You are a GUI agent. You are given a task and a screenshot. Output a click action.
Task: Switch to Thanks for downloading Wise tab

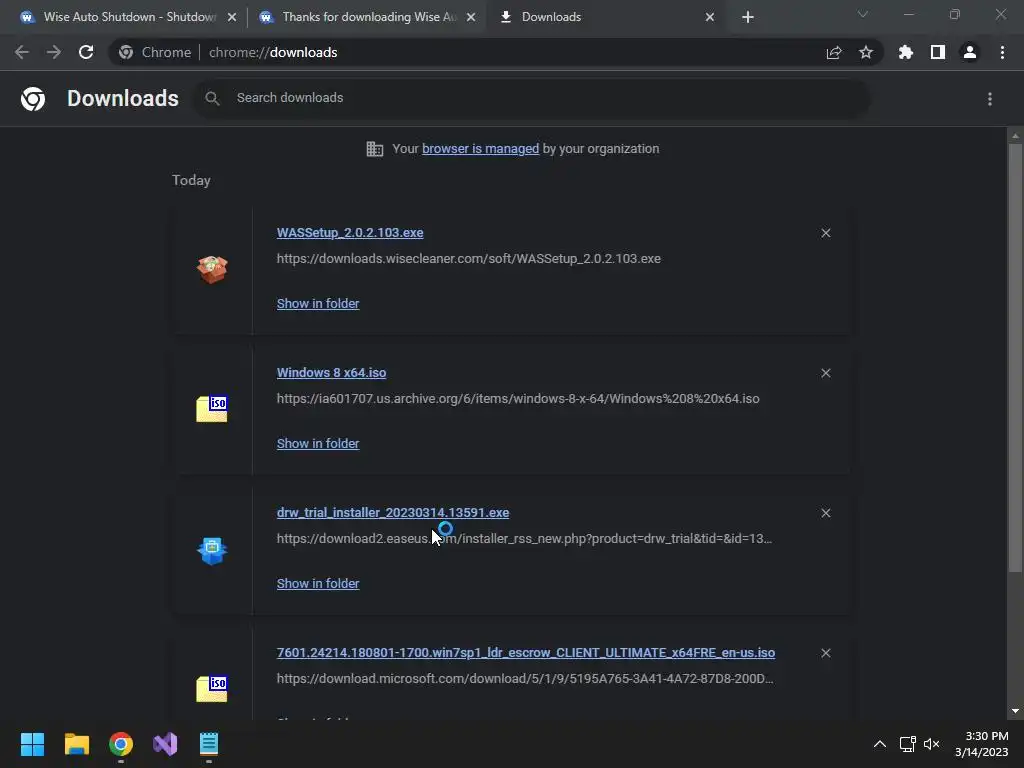pyautogui.click(x=366, y=17)
